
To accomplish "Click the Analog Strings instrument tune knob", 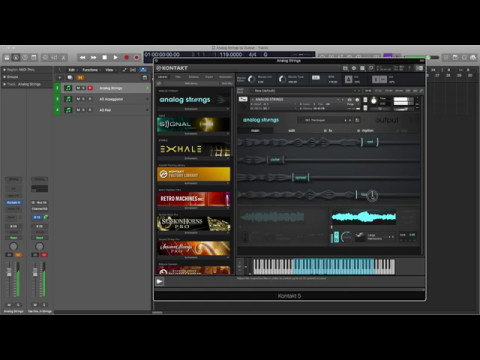I will click(x=374, y=100).
